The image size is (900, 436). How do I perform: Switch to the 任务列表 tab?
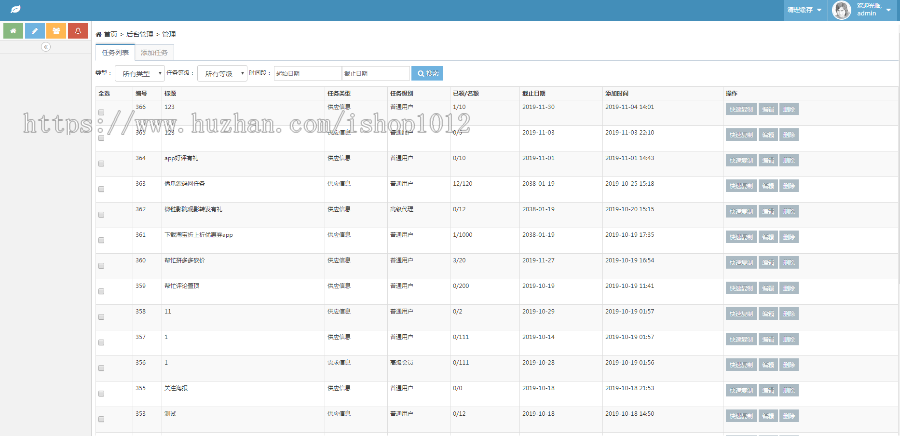115,53
